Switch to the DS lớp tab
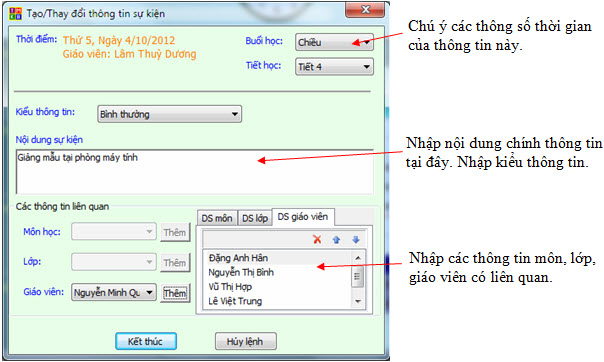The height and width of the screenshot is (362, 604). point(255,218)
